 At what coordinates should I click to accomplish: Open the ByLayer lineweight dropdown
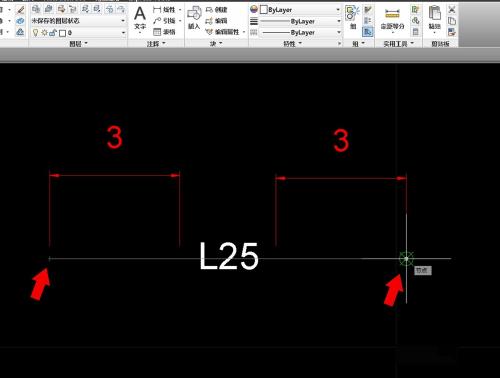point(300,21)
